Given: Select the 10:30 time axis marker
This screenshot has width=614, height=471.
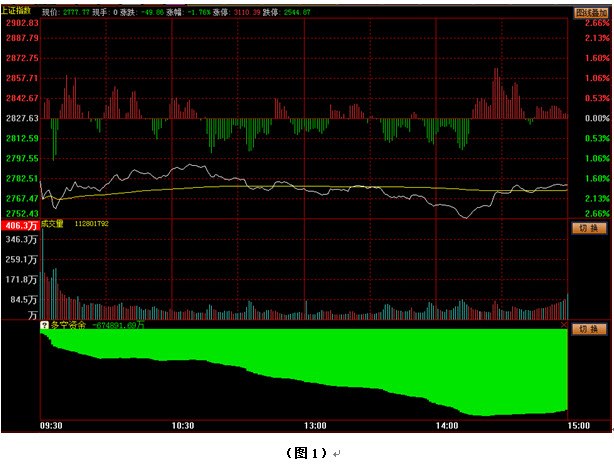Looking at the screenshot, I should point(182,425).
